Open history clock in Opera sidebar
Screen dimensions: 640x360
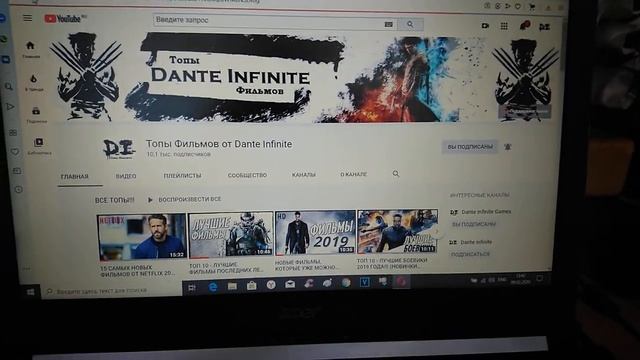click(x=18, y=189)
